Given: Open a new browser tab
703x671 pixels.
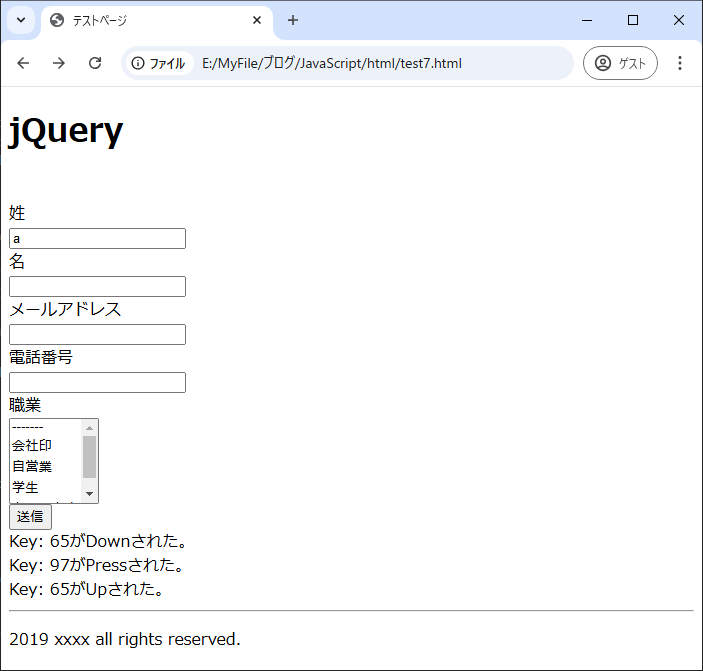Looking at the screenshot, I should [293, 20].
